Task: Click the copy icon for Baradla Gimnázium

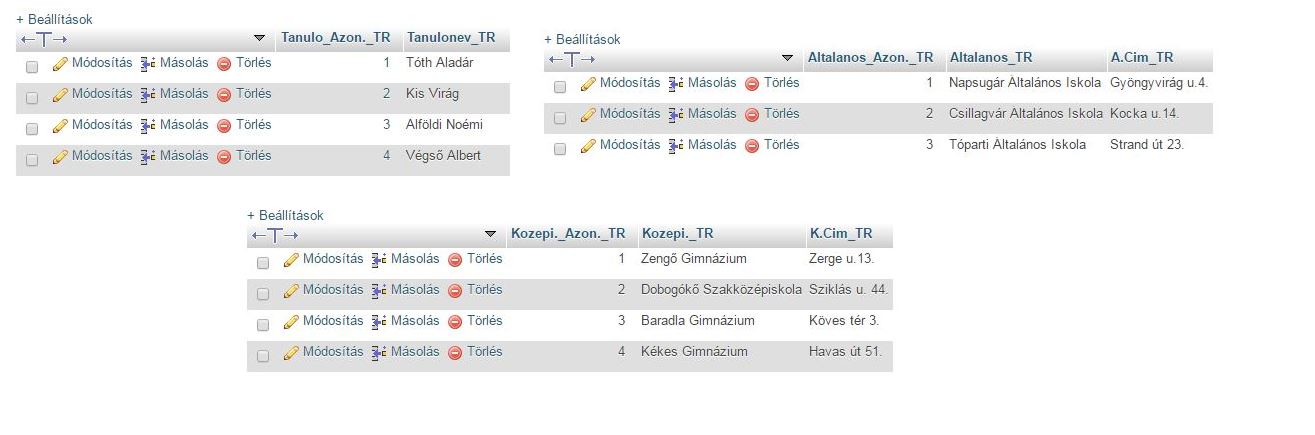Action: point(379,322)
